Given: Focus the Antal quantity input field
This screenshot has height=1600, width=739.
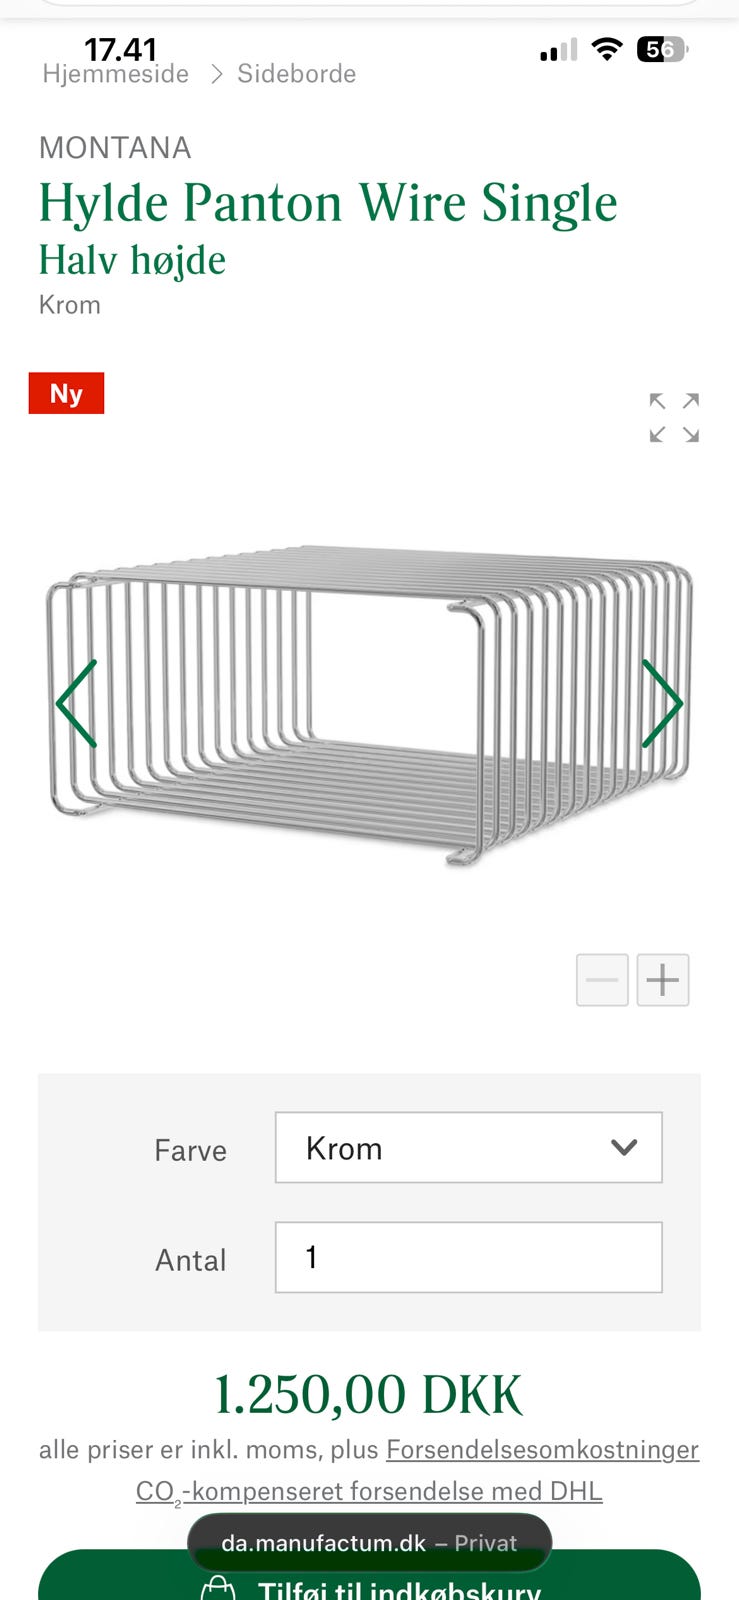Looking at the screenshot, I should (469, 1257).
